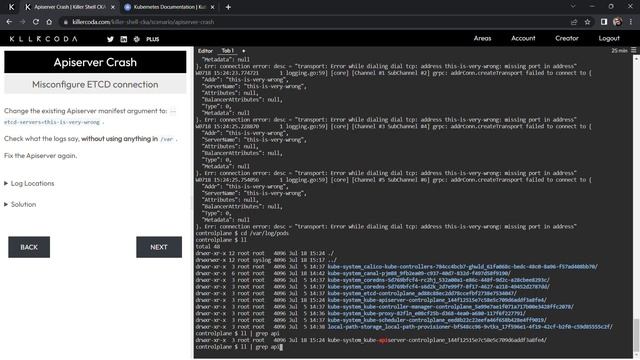Click the BACK button
640x360 pixels.
[x=29, y=247]
